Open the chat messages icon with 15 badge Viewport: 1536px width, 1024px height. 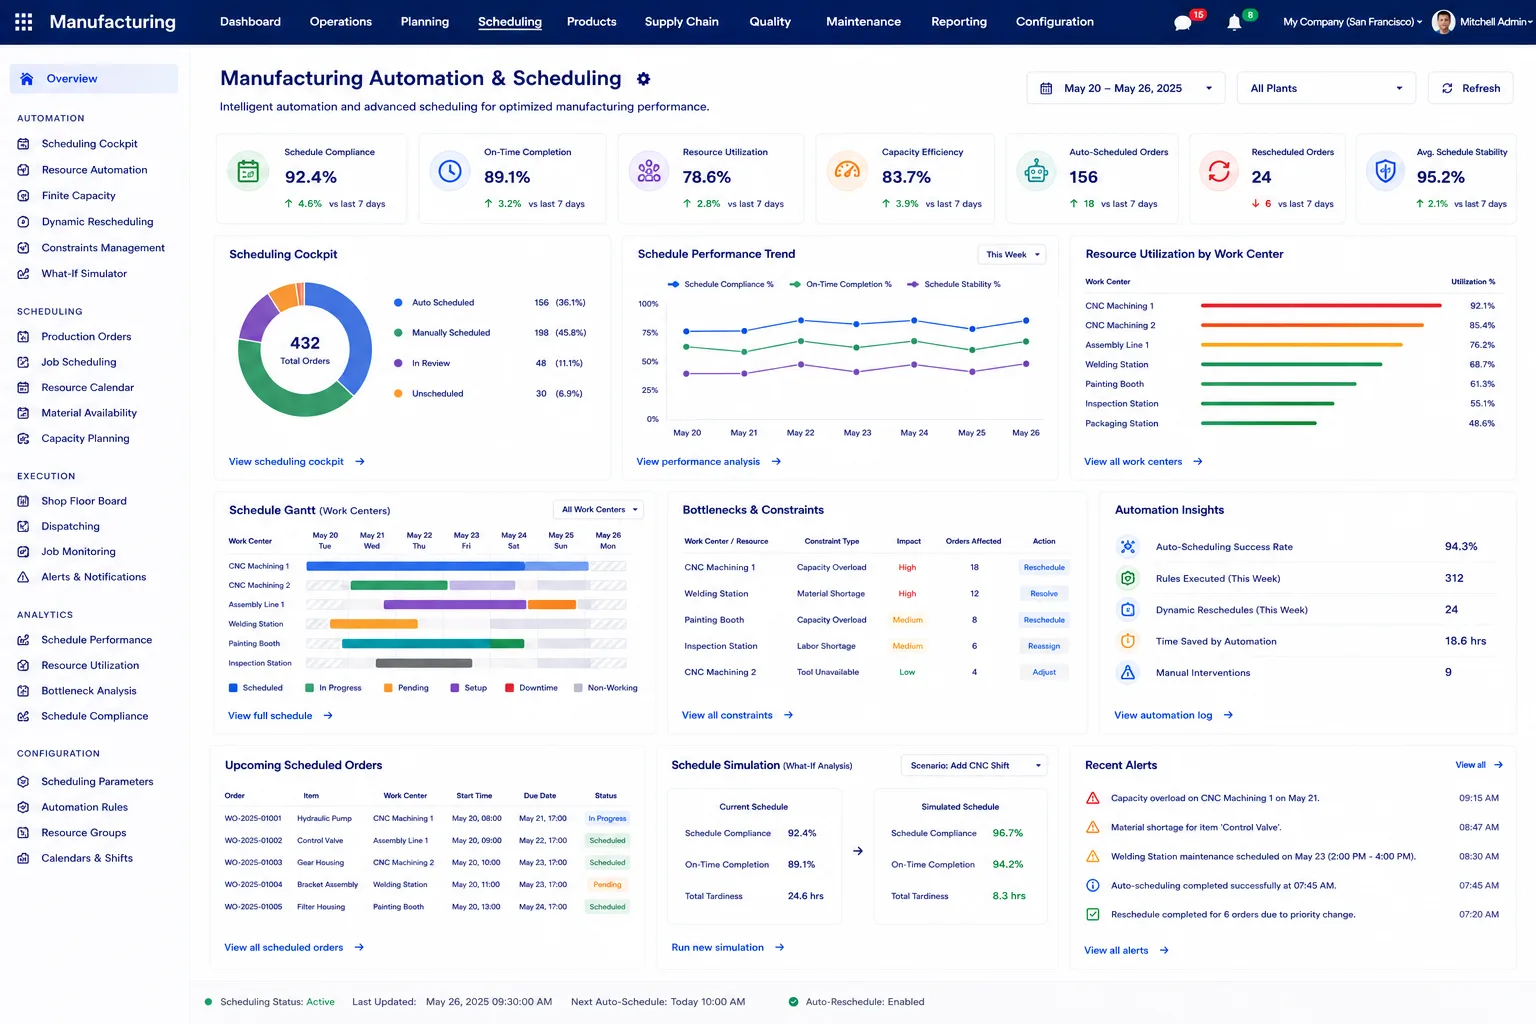coord(1183,22)
